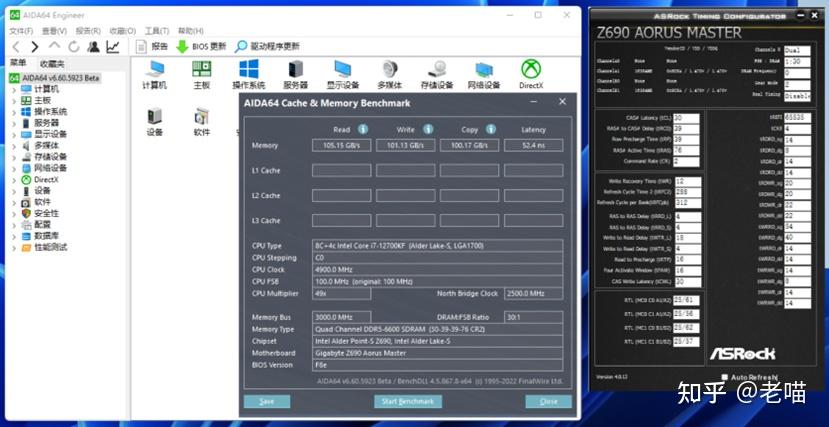Minimize the ASRock Timing Configurator window
829x427 pixels.
pos(802,16)
